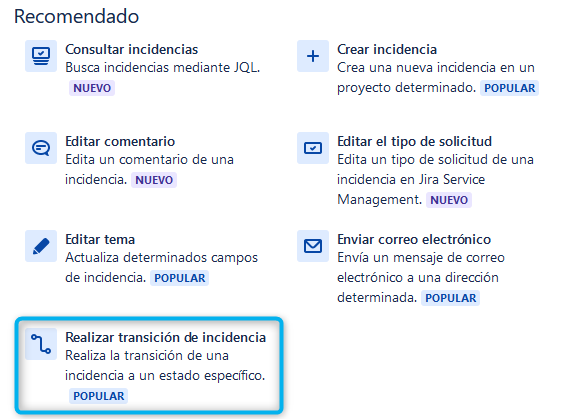The width and height of the screenshot is (563, 419).
Task: Click the POPULAR badge on Crear incidencia
Action: [510, 88]
